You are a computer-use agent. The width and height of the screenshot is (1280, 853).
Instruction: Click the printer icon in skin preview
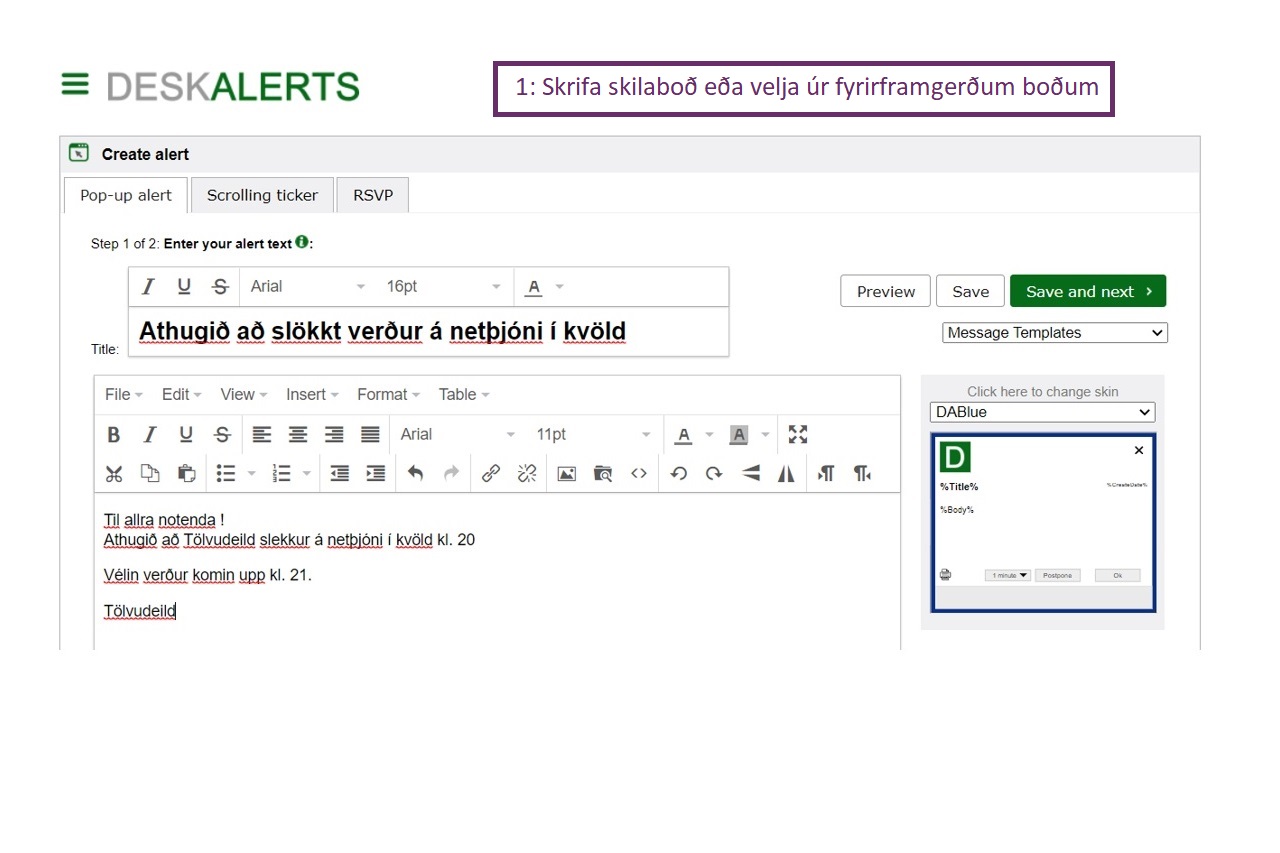[x=946, y=575]
